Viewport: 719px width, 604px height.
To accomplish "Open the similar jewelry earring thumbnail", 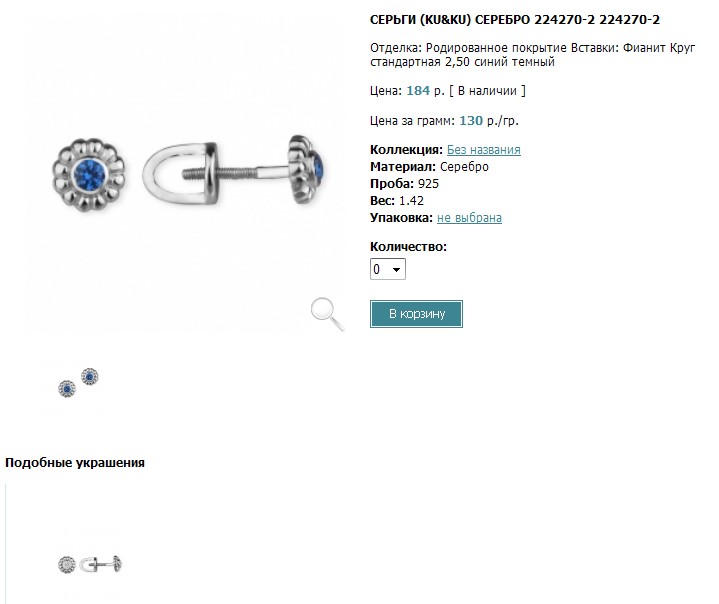I will click(90, 564).
